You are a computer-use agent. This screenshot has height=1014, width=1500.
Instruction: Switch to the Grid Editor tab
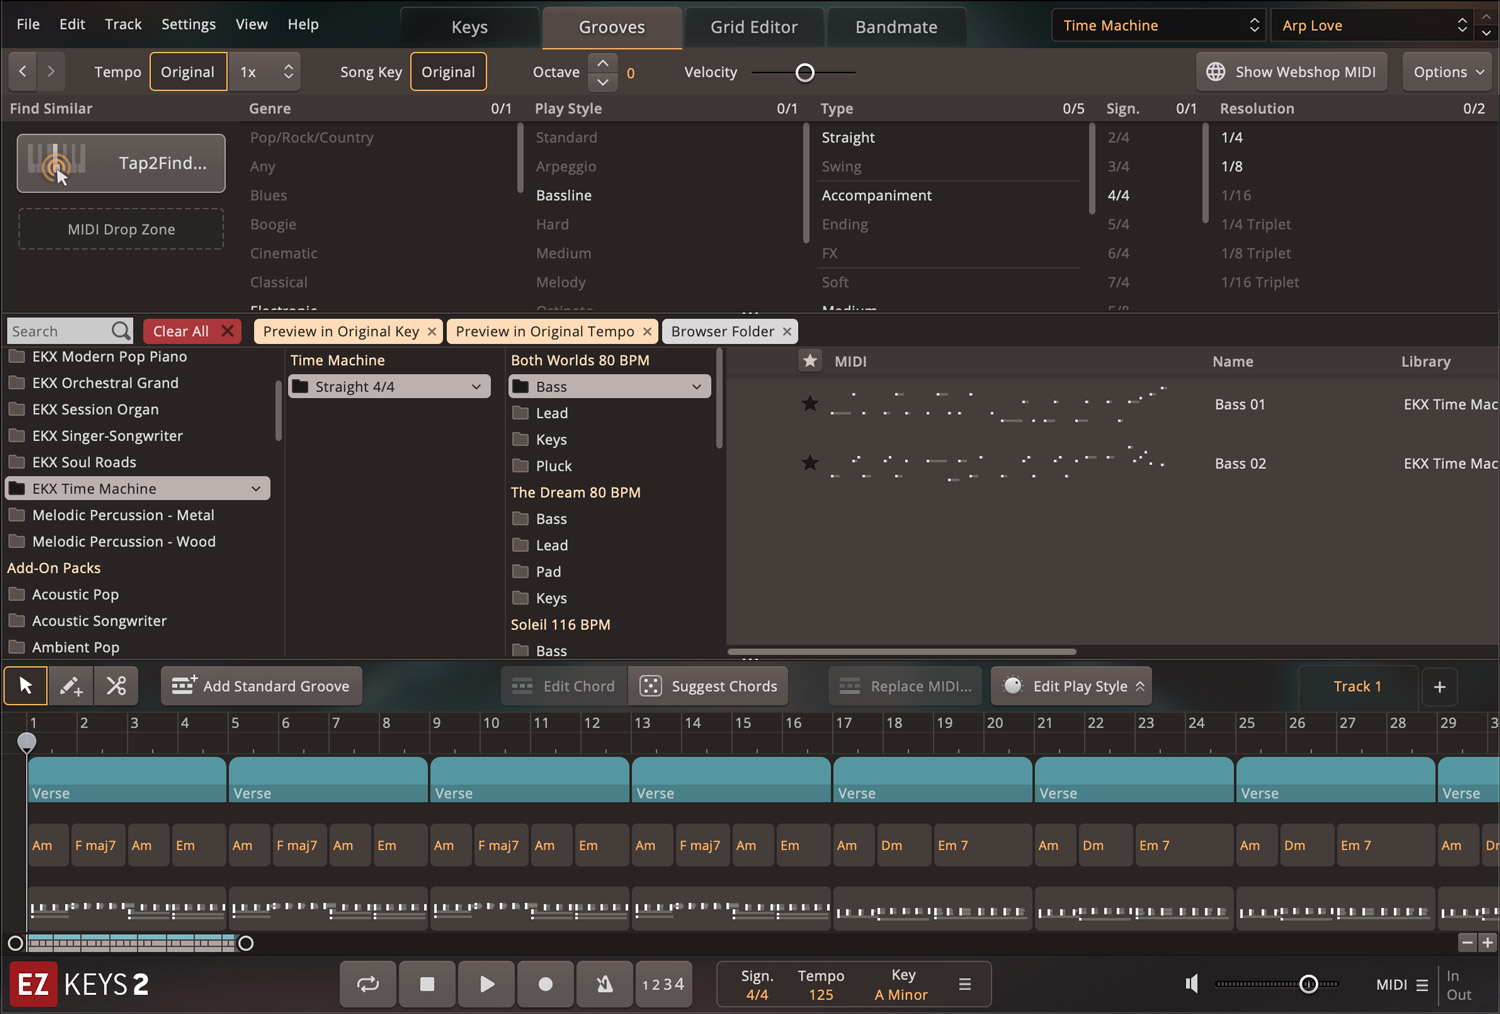(x=754, y=27)
